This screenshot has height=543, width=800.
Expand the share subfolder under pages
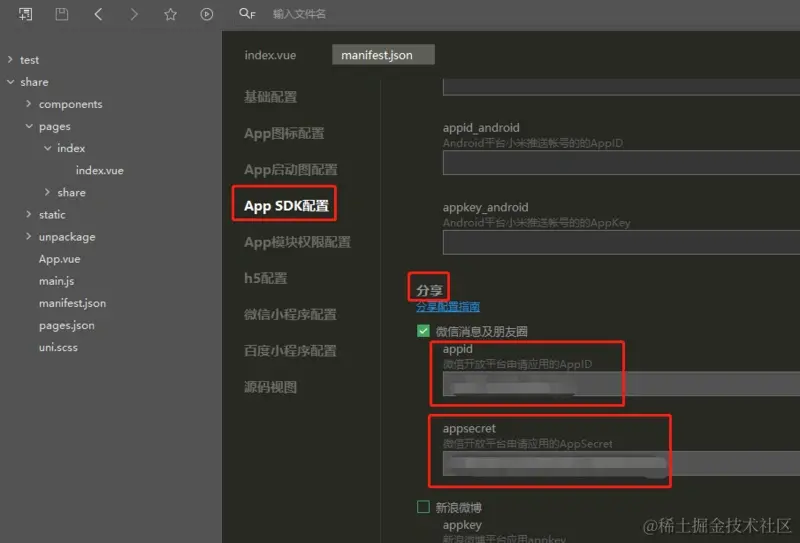click(x=47, y=192)
